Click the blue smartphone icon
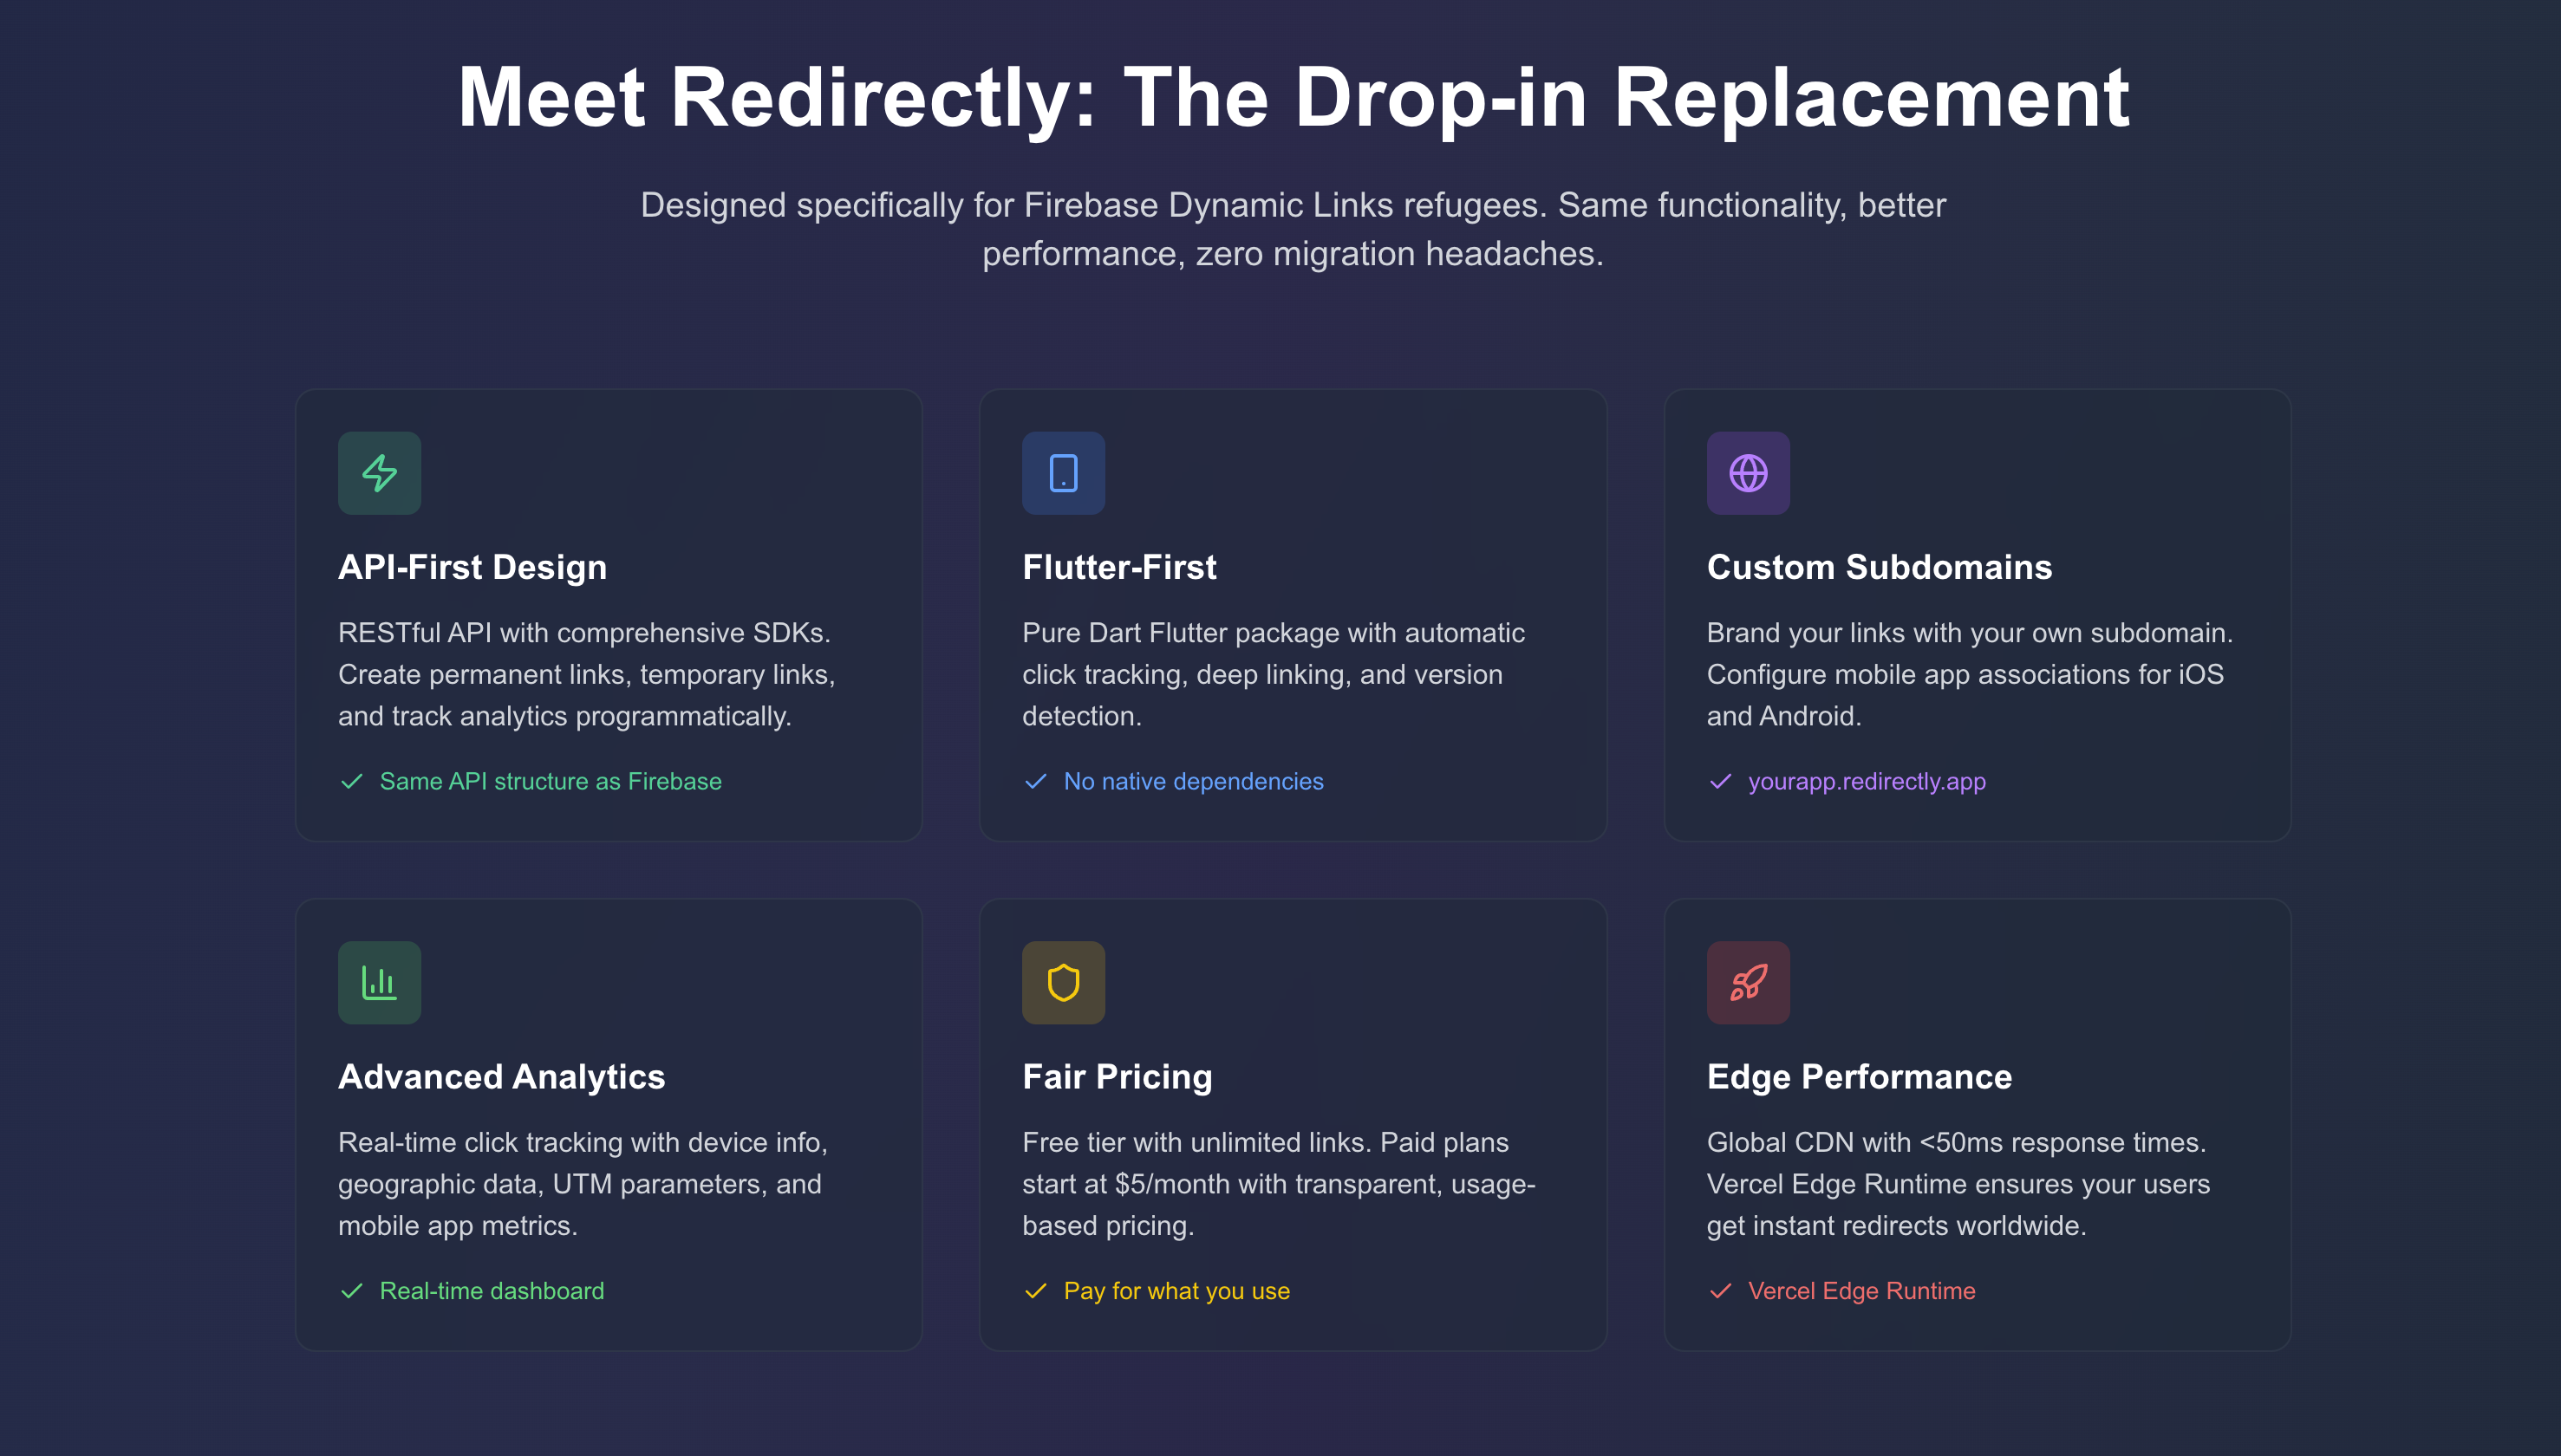Image resolution: width=2561 pixels, height=1456 pixels. coord(1063,473)
